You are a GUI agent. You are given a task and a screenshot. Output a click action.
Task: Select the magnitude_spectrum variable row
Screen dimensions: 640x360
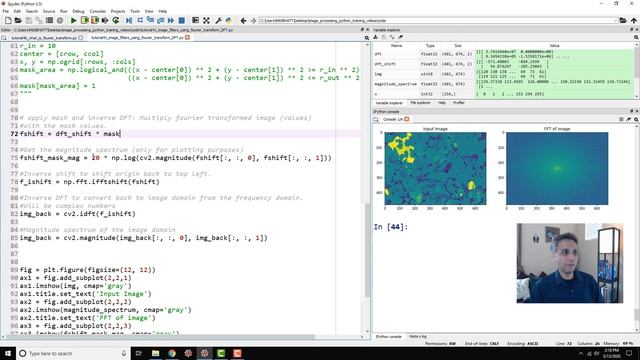pos(504,84)
